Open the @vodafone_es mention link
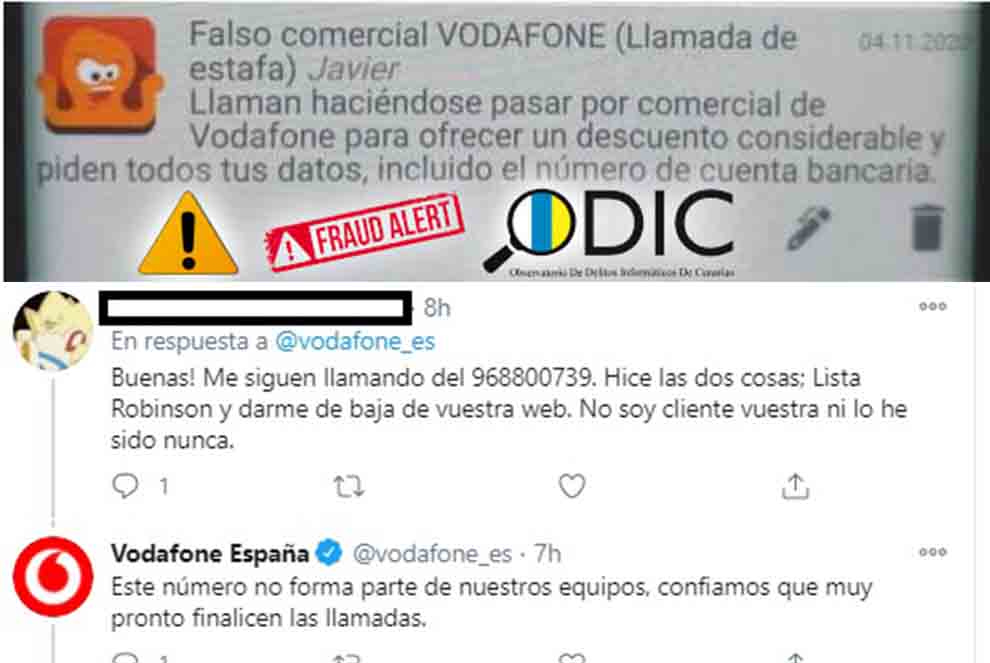990x663 pixels. 355,342
